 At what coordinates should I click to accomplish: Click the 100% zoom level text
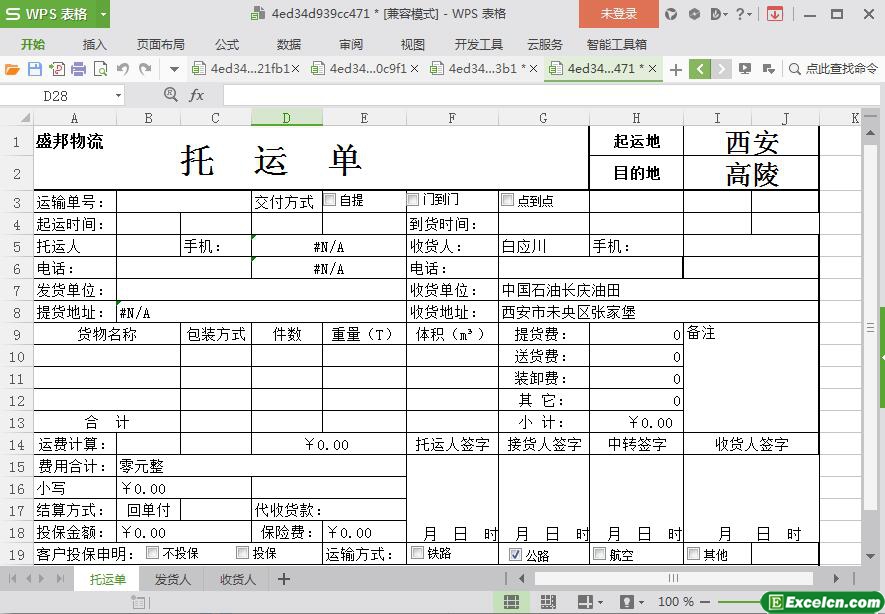click(x=675, y=602)
